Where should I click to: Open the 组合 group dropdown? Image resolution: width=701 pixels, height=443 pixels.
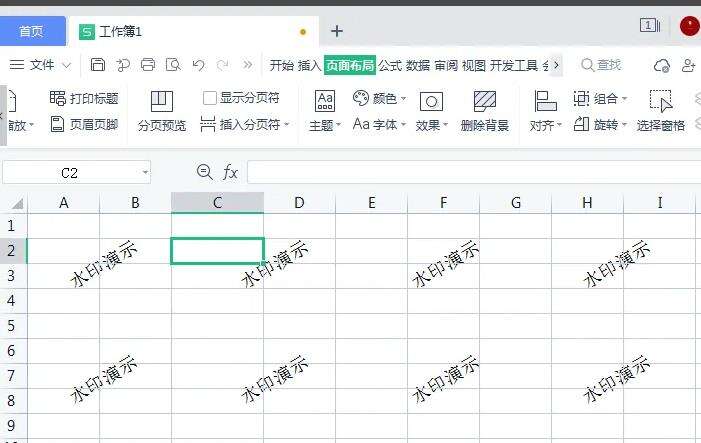tap(600, 98)
